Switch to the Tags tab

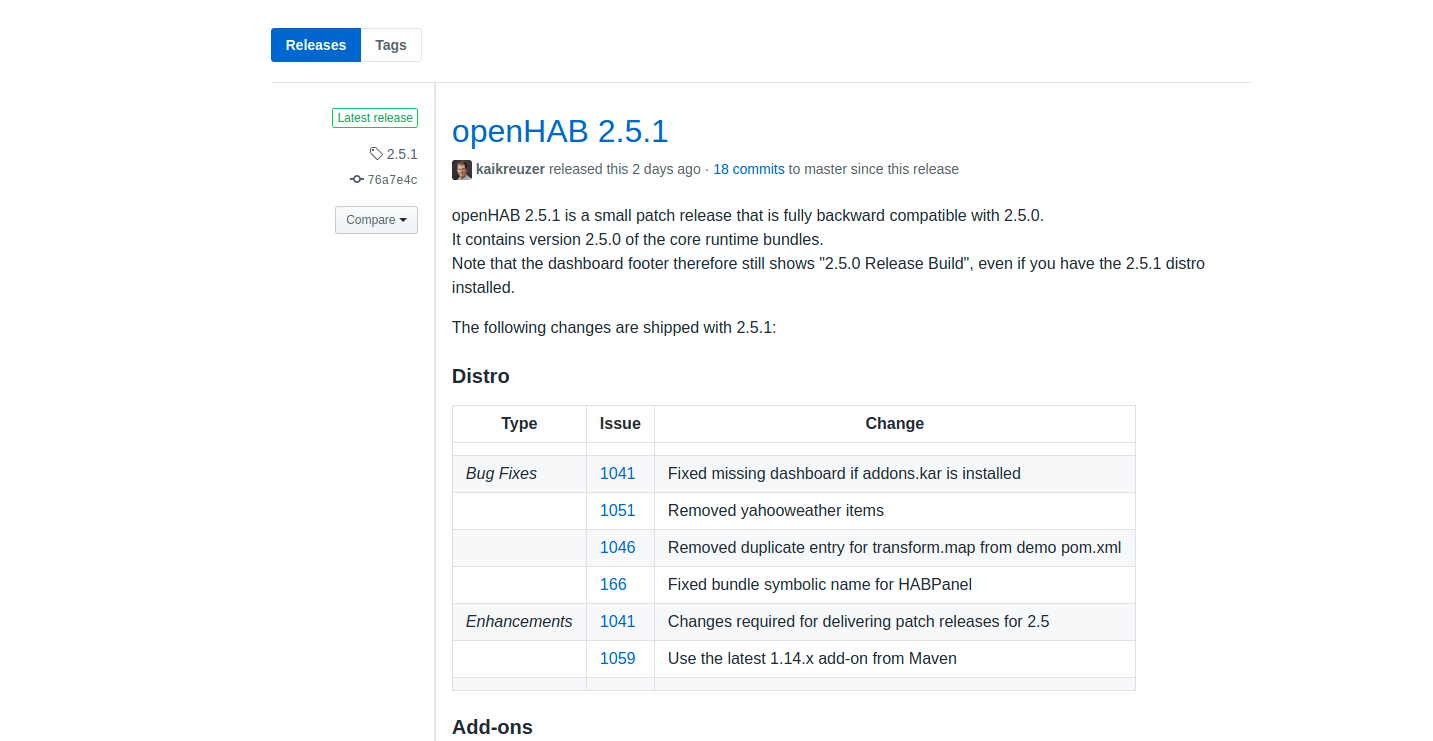390,45
